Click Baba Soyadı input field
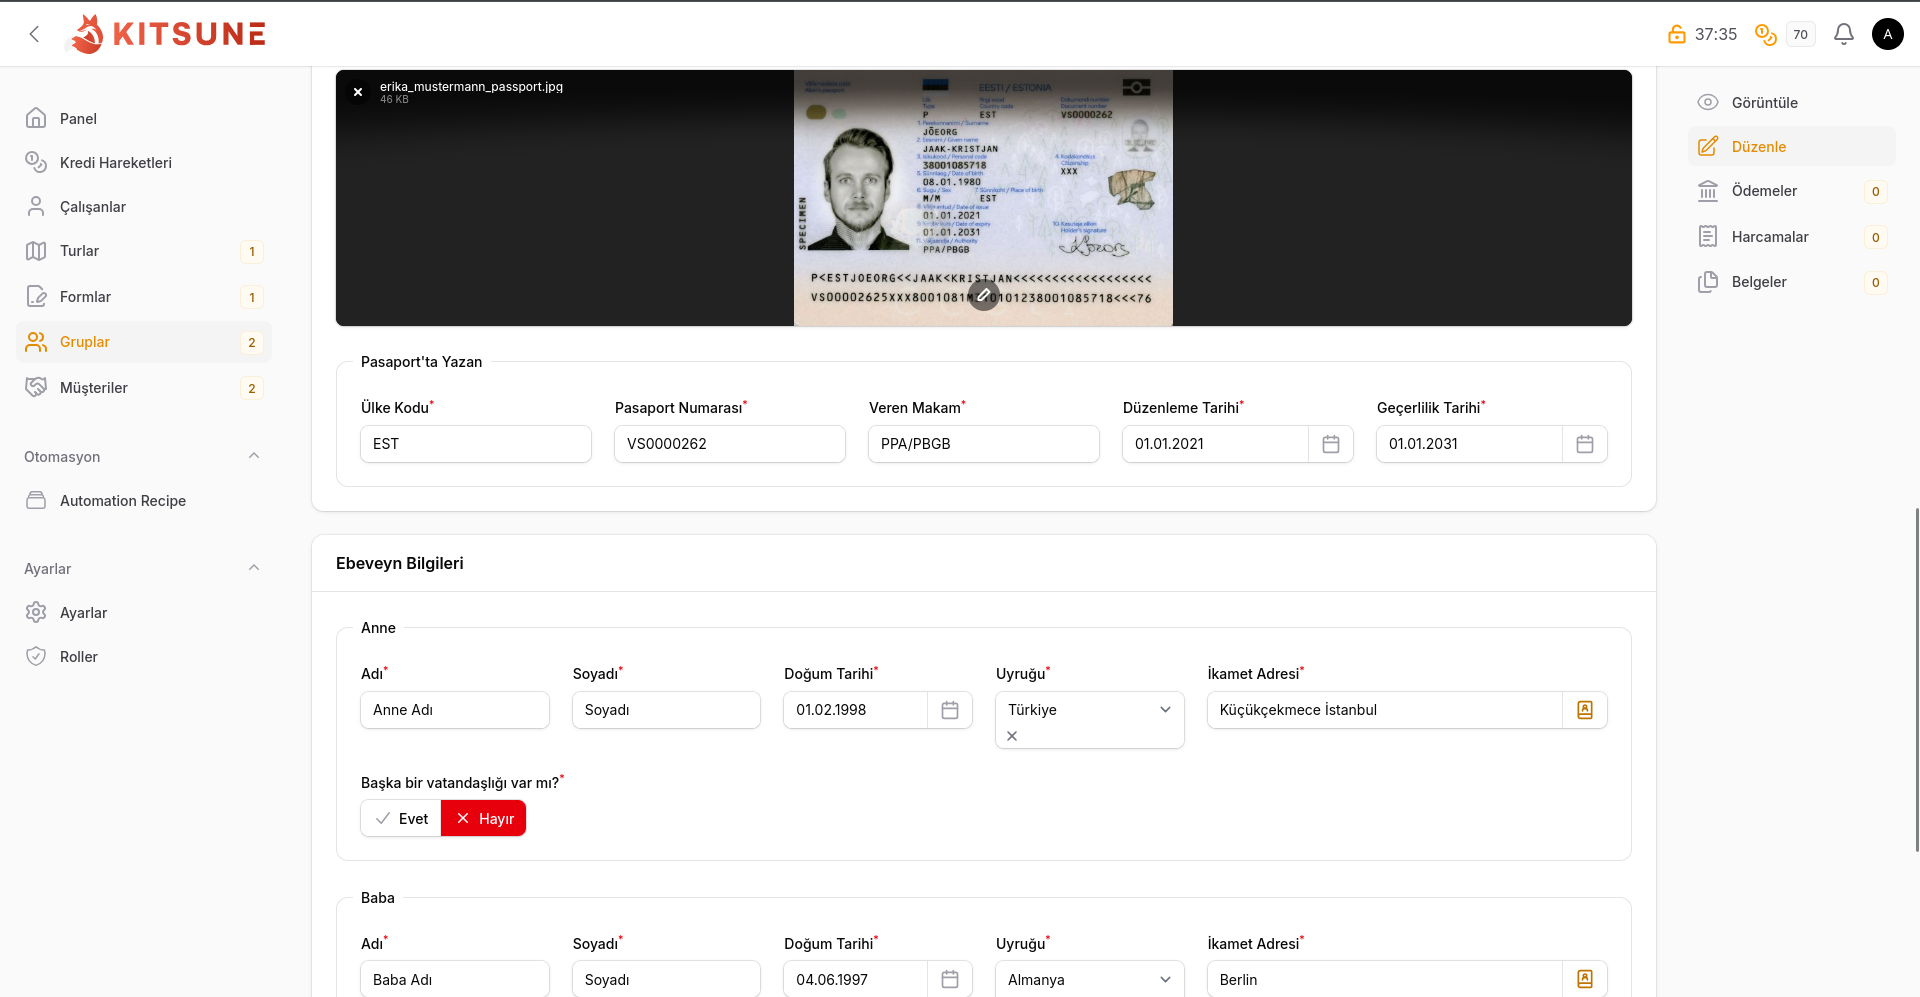The height and width of the screenshot is (997, 1920). pyautogui.click(x=666, y=979)
